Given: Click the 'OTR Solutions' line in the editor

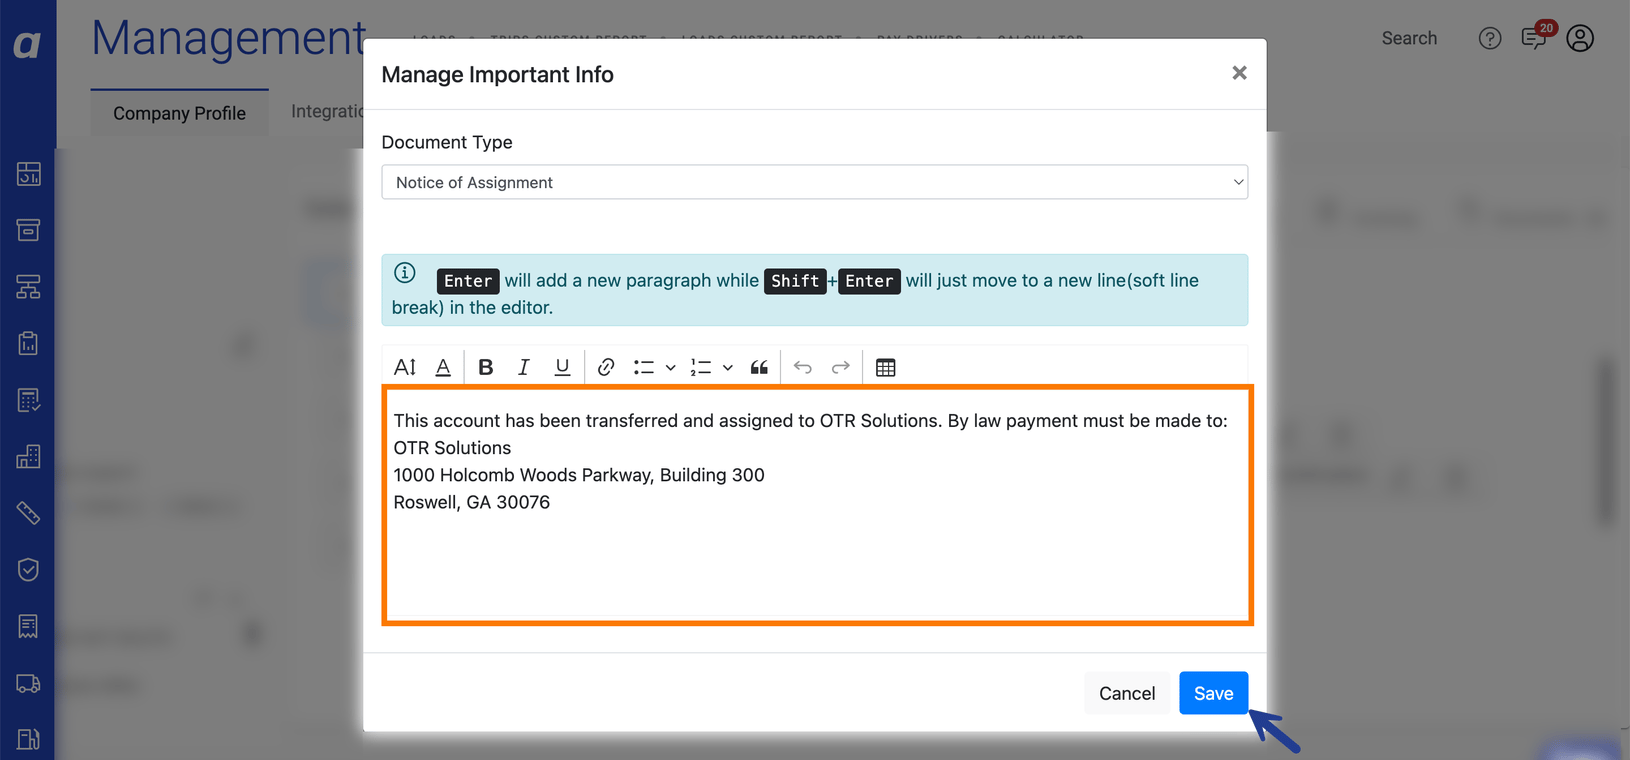Looking at the screenshot, I should [x=452, y=448].
